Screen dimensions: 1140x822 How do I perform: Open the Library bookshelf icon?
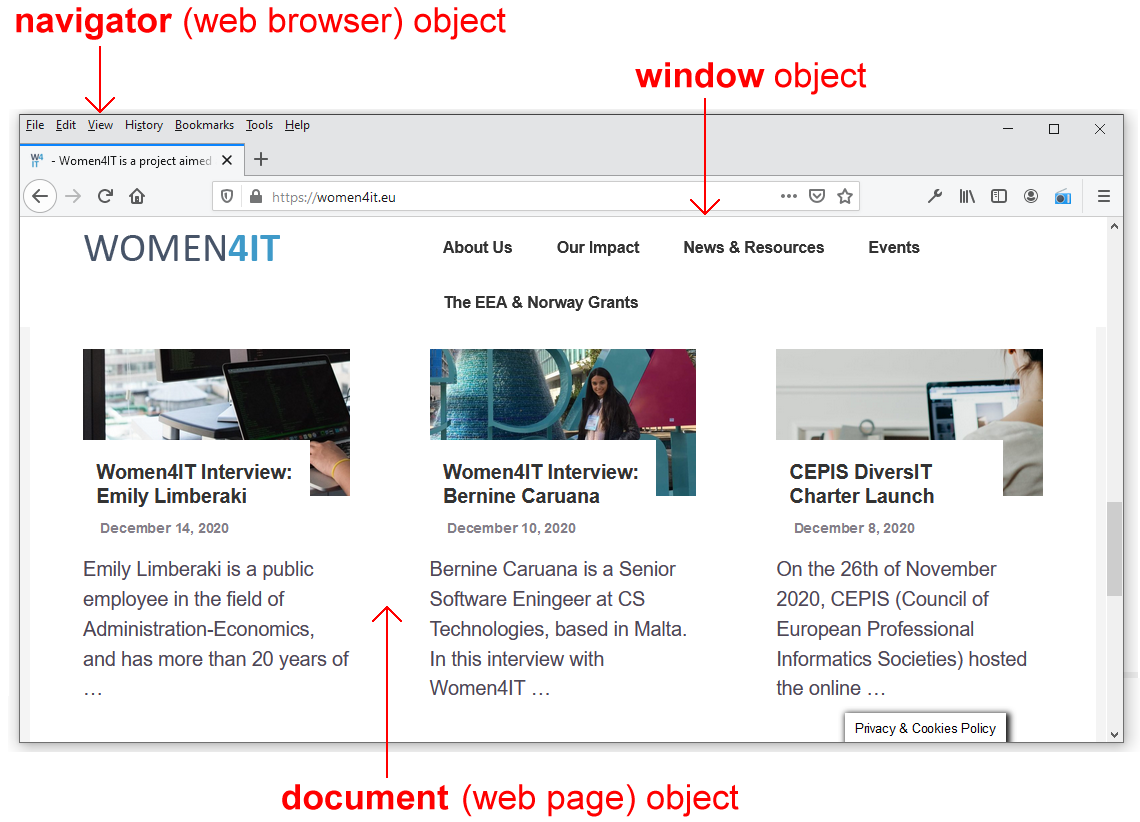click(x=967, y=197)
